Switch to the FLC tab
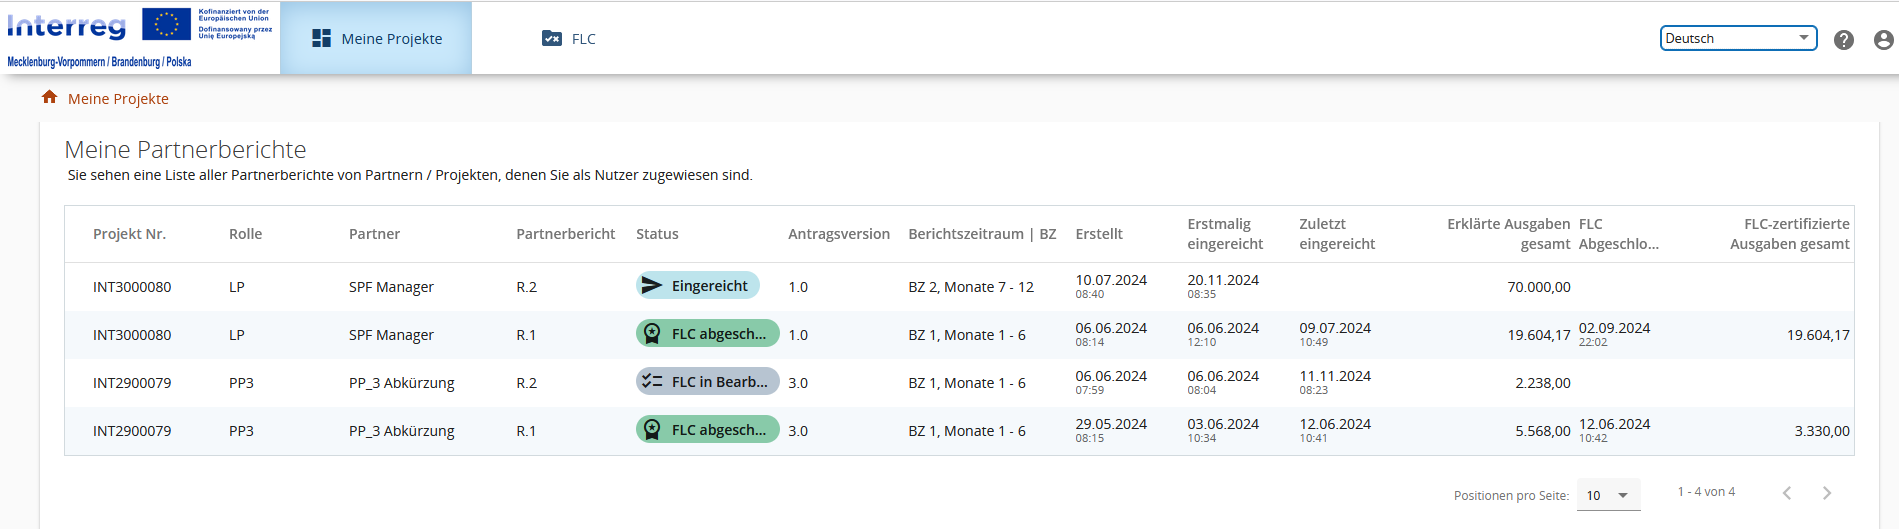Screen dimensions: 1899x529 point(569,39)
